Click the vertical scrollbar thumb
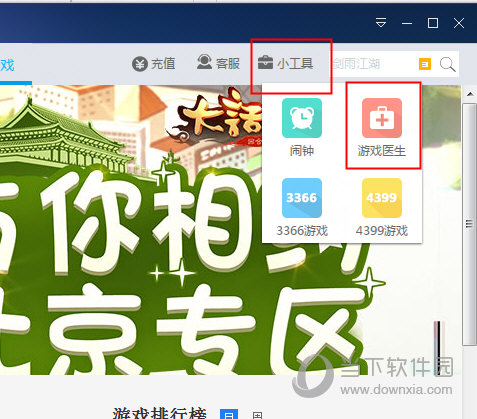This screenshot has height=419, width=477. point(470,224)
